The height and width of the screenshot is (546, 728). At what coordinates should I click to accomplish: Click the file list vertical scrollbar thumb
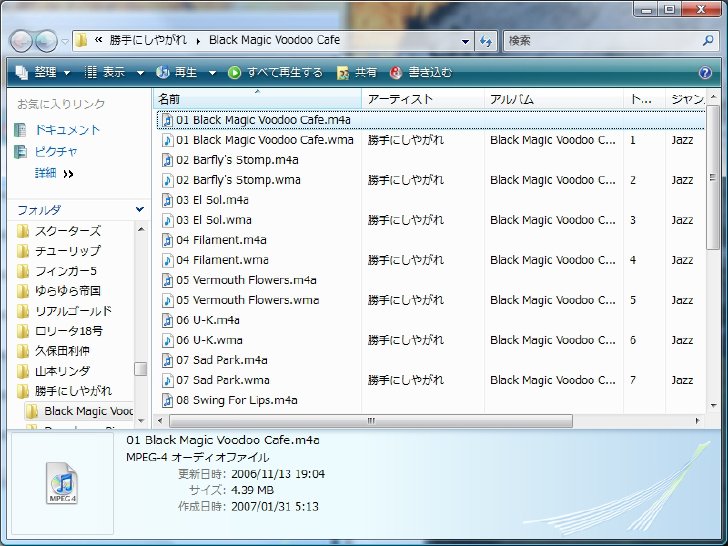713,177
